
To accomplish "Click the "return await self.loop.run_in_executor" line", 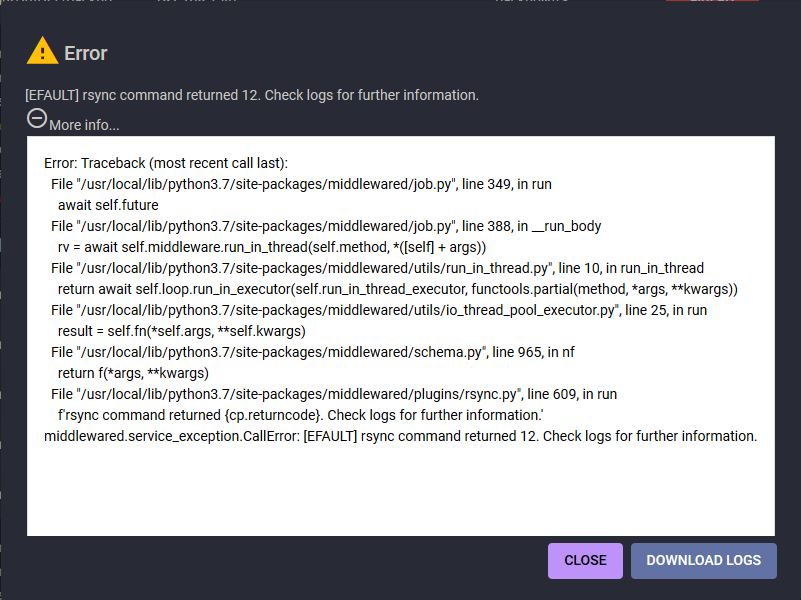I will (x=397, y=289).
